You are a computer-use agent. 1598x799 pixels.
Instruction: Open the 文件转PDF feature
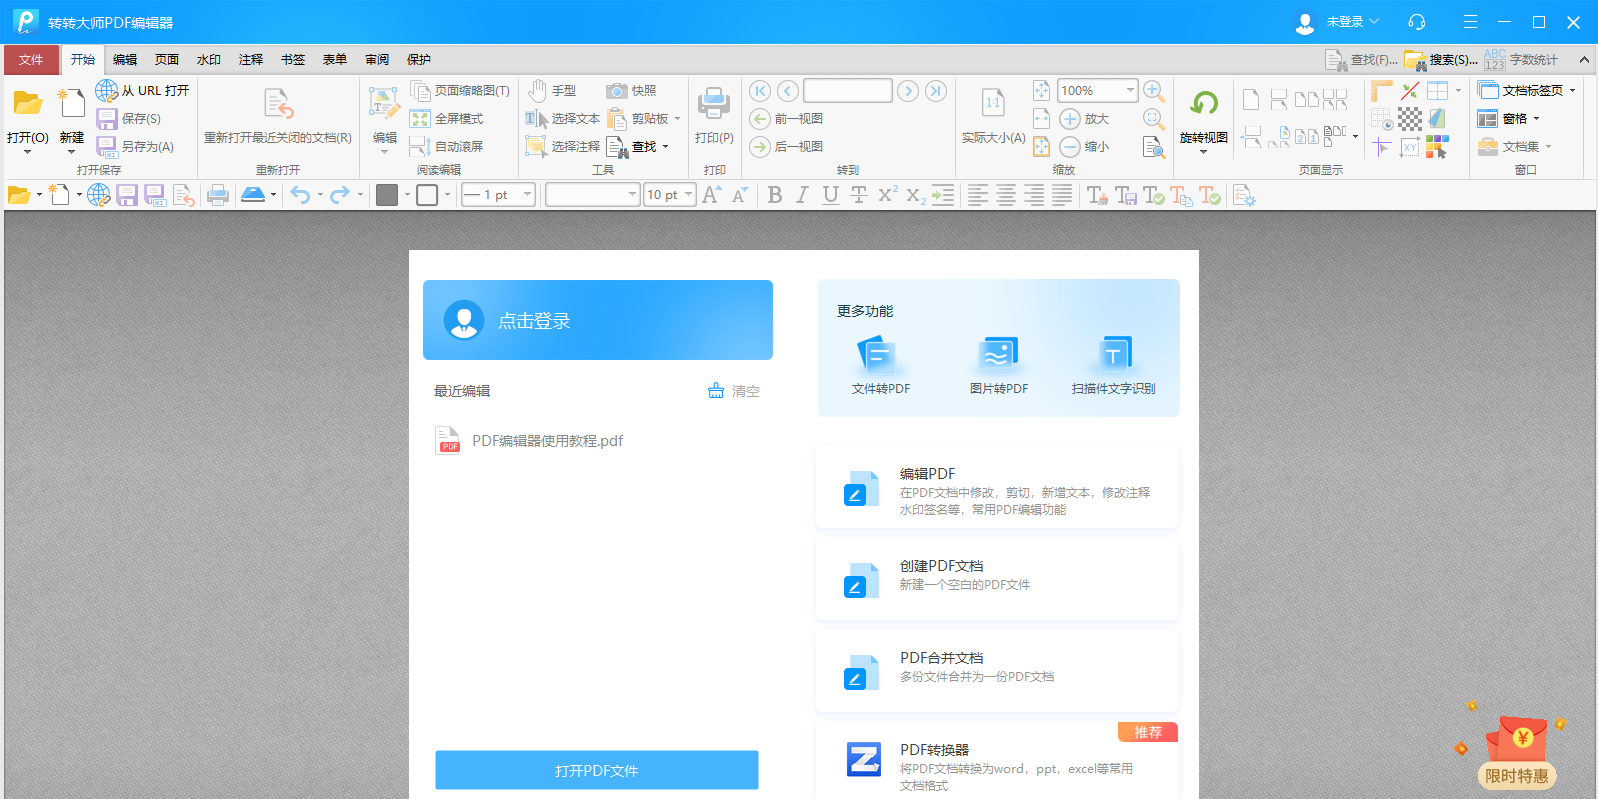coord(881,365)
